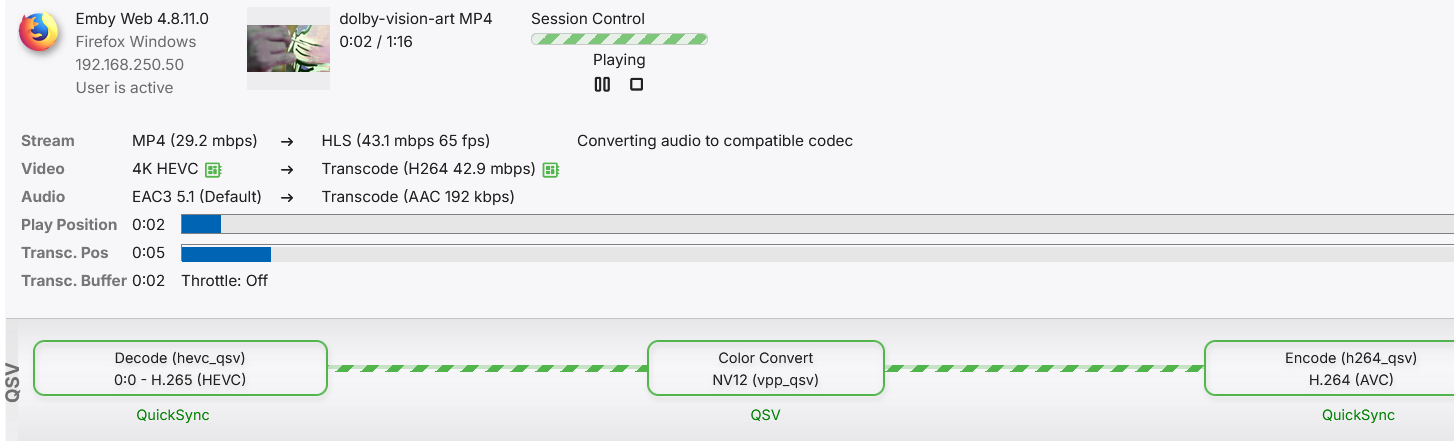Click the chip icon after Transcode H264
Image resolution: width=1454 pixels, height=441 pixels.
click(x=550, y=170)
